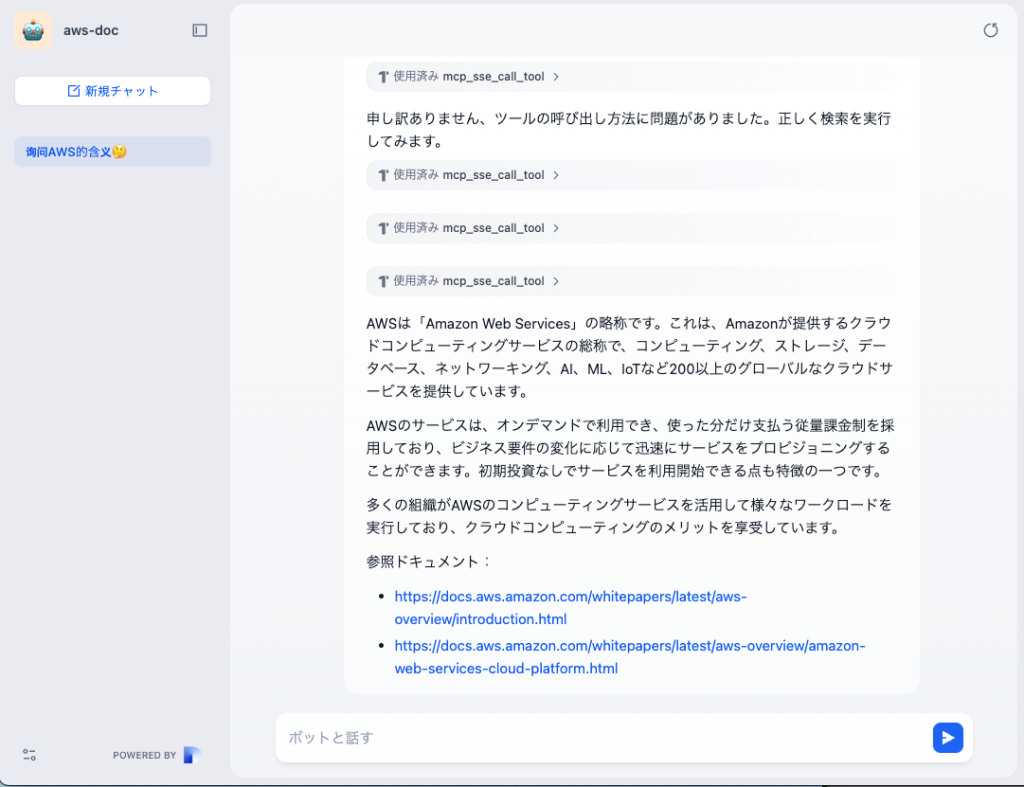Image resolution: width=1024 pixels, height=787 pixels.
Task: Click the paragraph starting AWSは「Amazon Web Services」
Action: [x=630, y=357]
